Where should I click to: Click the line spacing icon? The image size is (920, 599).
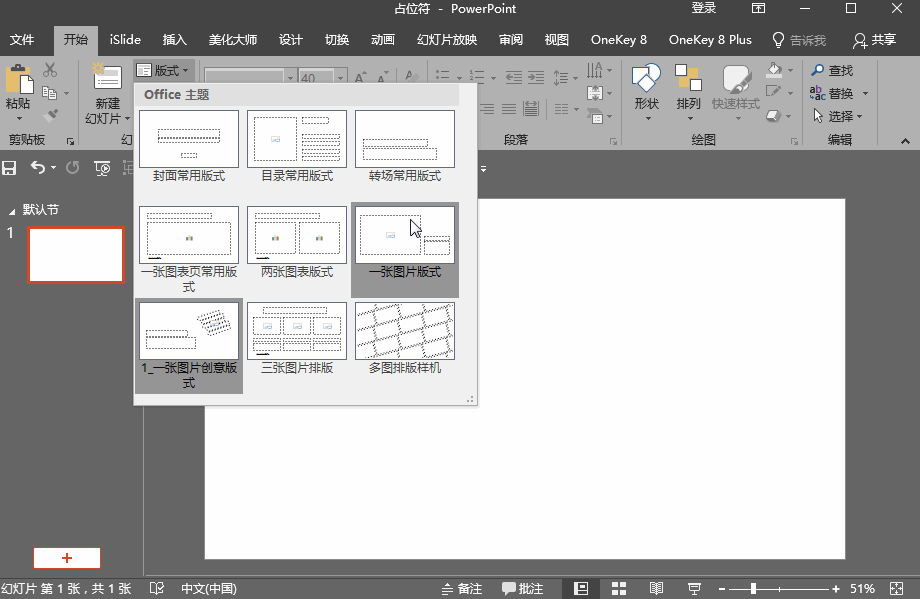tap(561, 77)
